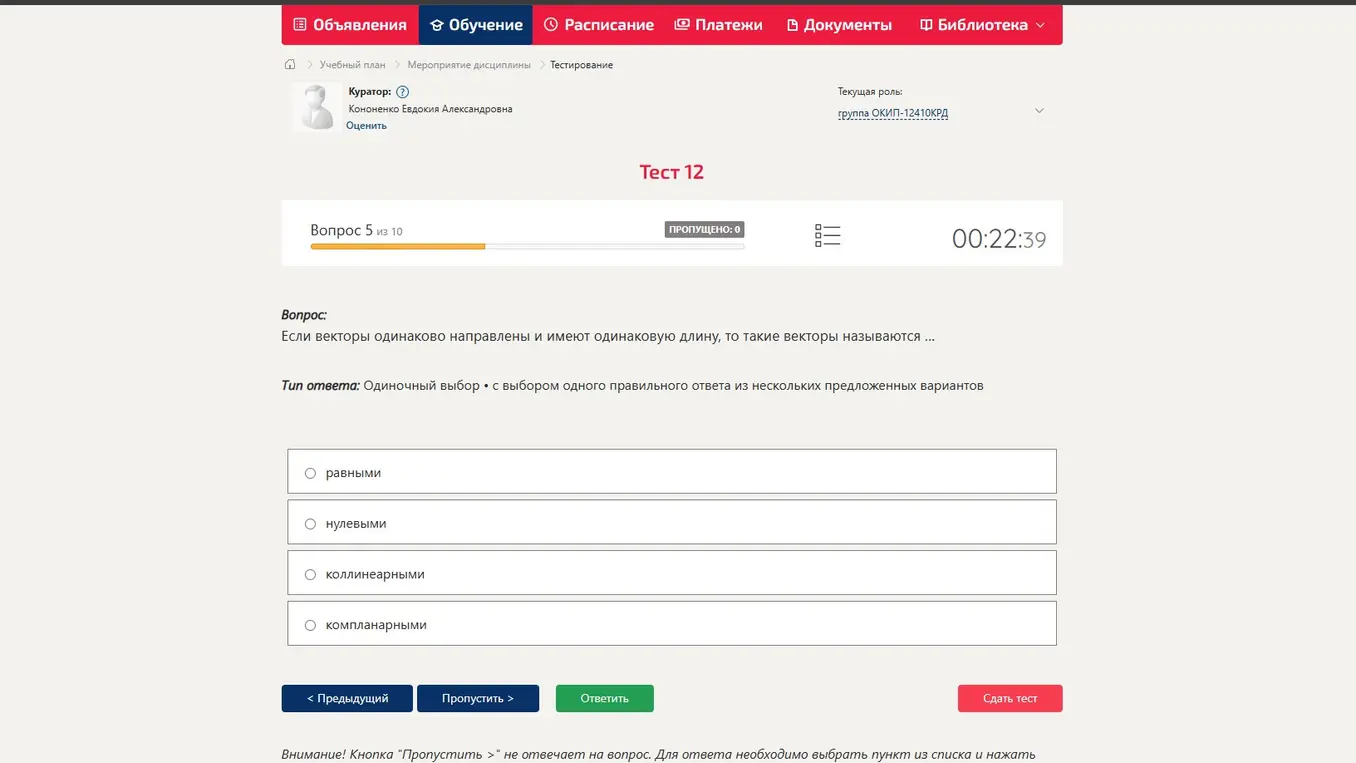Click the countdown timer 00:22:39
This screenshot has height=763, width=1356.
pos(998,239)
